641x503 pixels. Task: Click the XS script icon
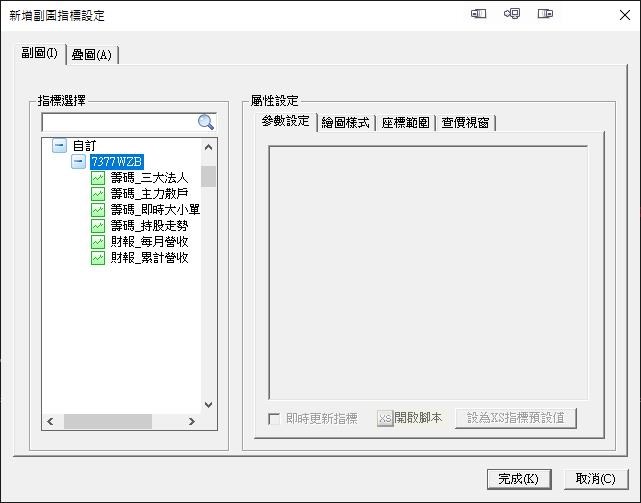385,418
